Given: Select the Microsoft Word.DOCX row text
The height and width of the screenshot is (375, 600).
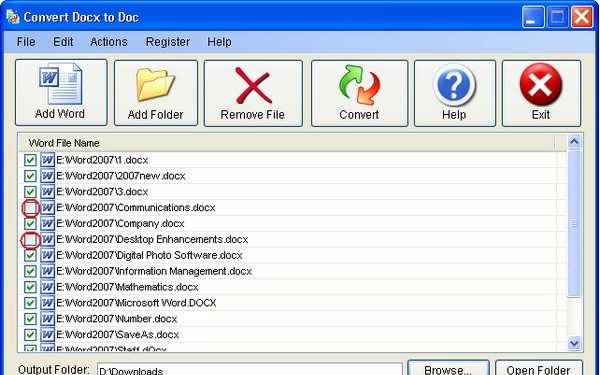Looking at the screenshot, I should point(137,303).
